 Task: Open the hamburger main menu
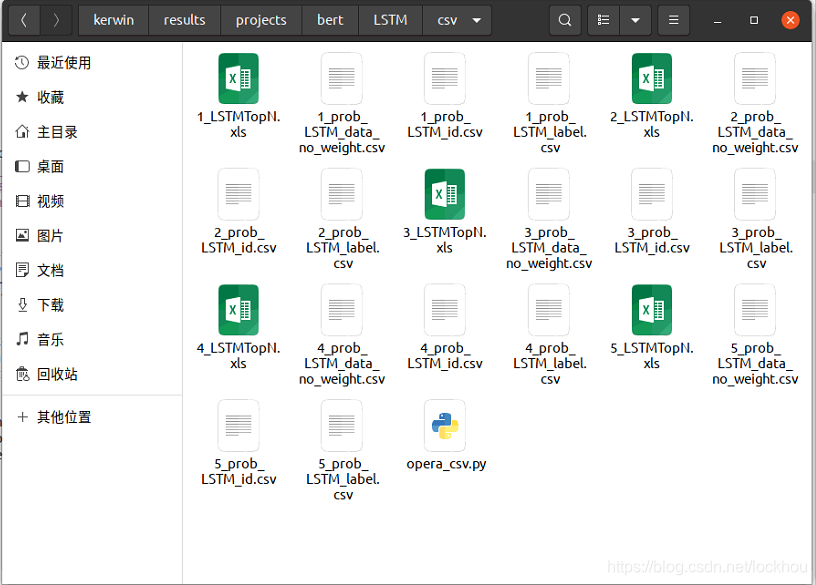tap(673, 20)
